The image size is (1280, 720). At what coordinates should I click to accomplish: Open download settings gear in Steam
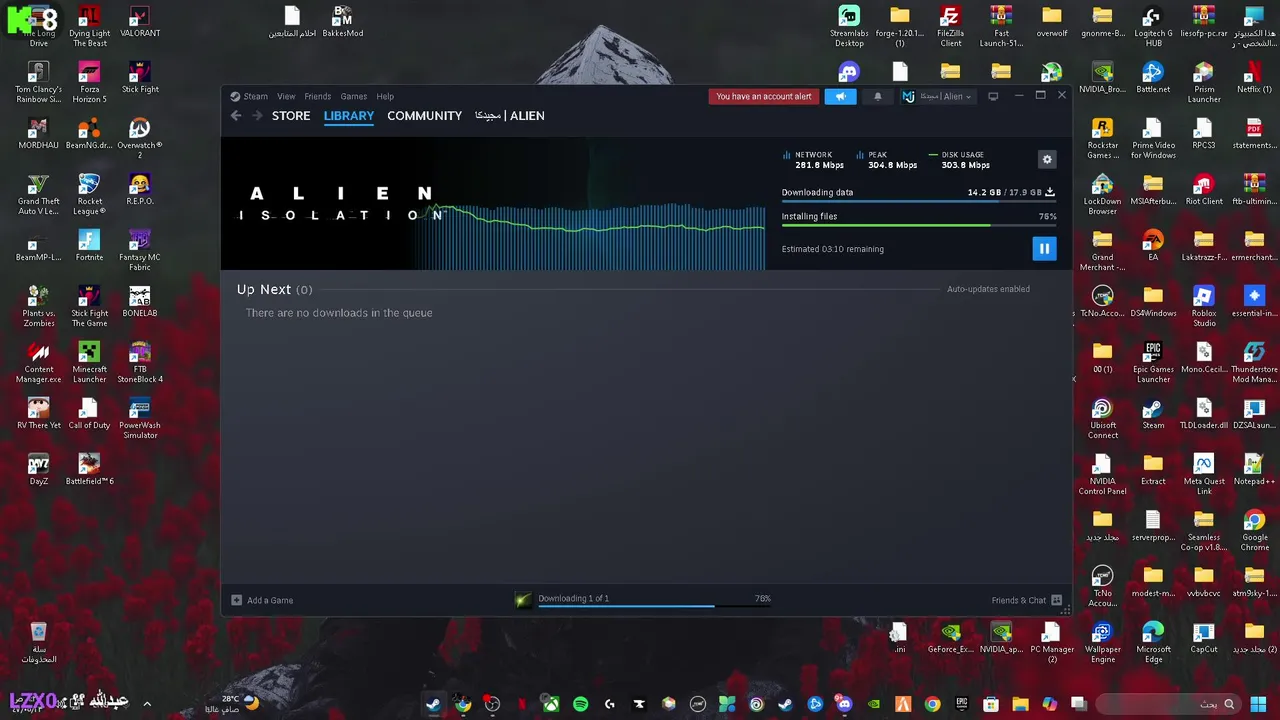pyautogui.click(x=1047, y=160)
